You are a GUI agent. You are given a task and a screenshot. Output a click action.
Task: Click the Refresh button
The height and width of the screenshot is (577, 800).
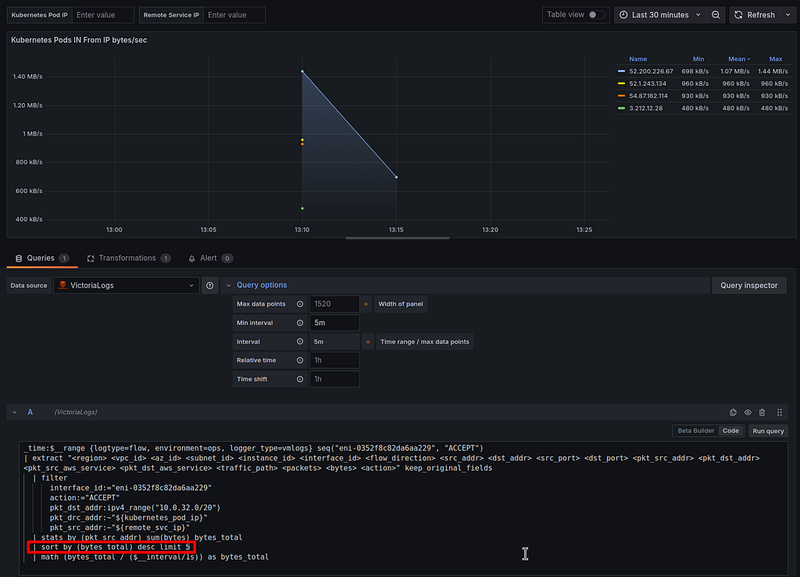(x=756, y=15)
